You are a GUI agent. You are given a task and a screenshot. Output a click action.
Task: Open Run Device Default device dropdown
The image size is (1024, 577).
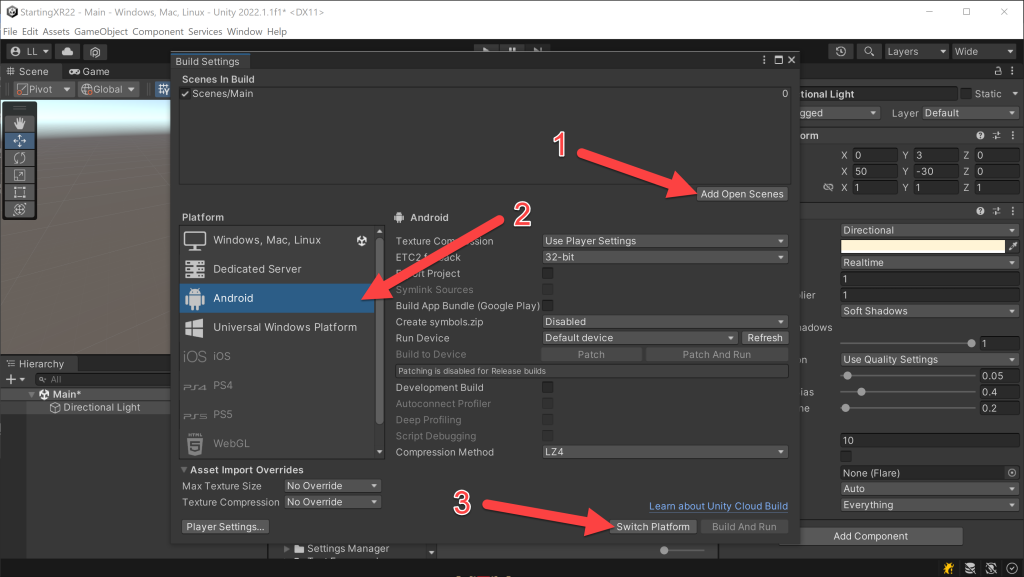(640, 337)
